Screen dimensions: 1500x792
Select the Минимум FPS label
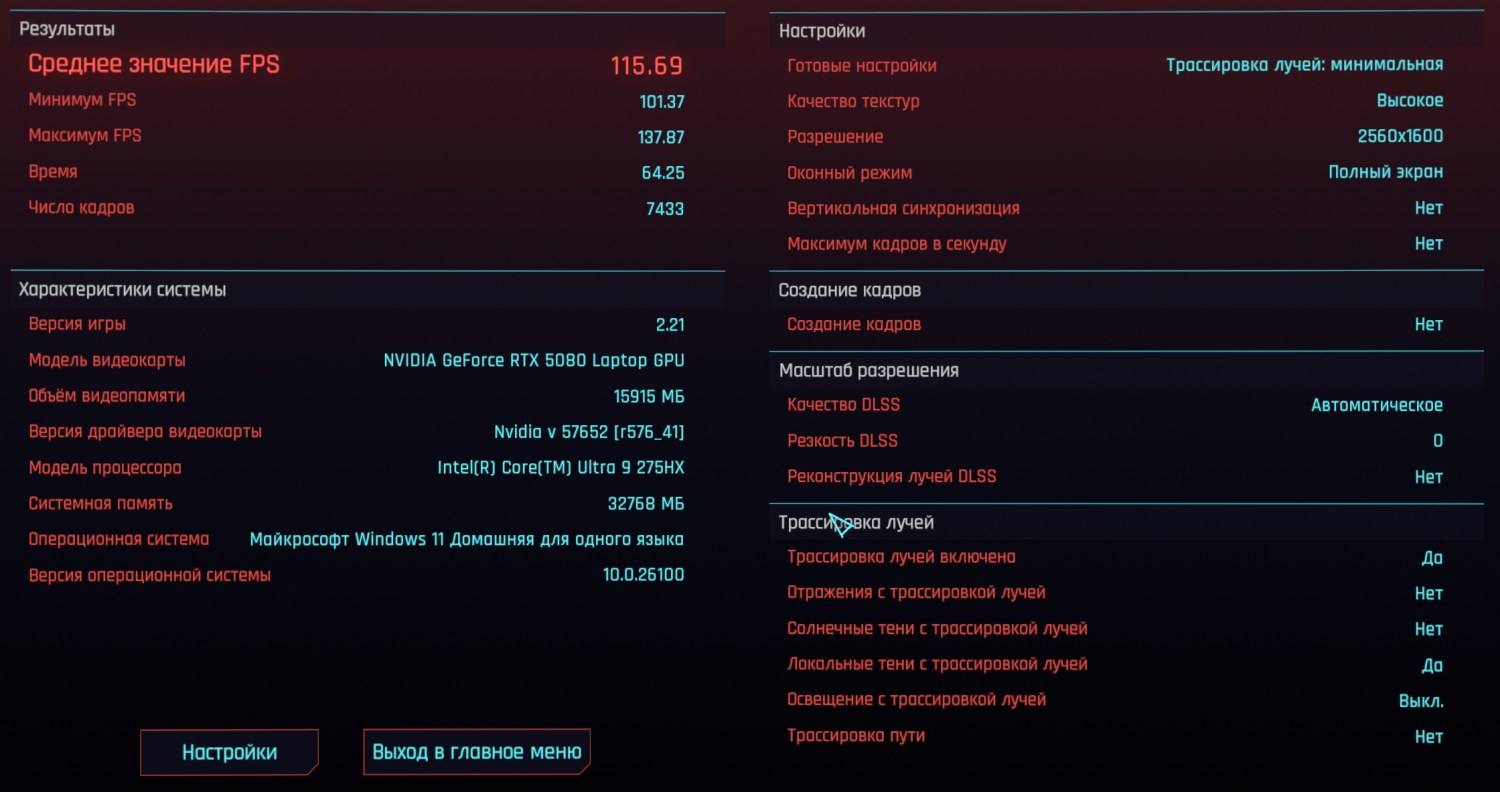click(82, 100)
